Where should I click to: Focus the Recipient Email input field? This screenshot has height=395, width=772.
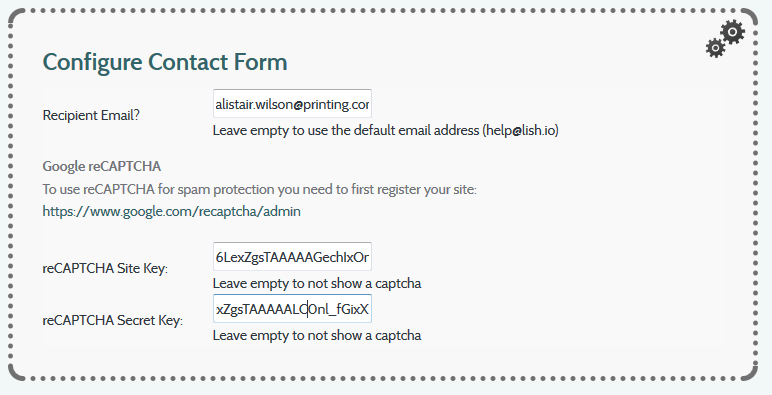click(292, 103)
